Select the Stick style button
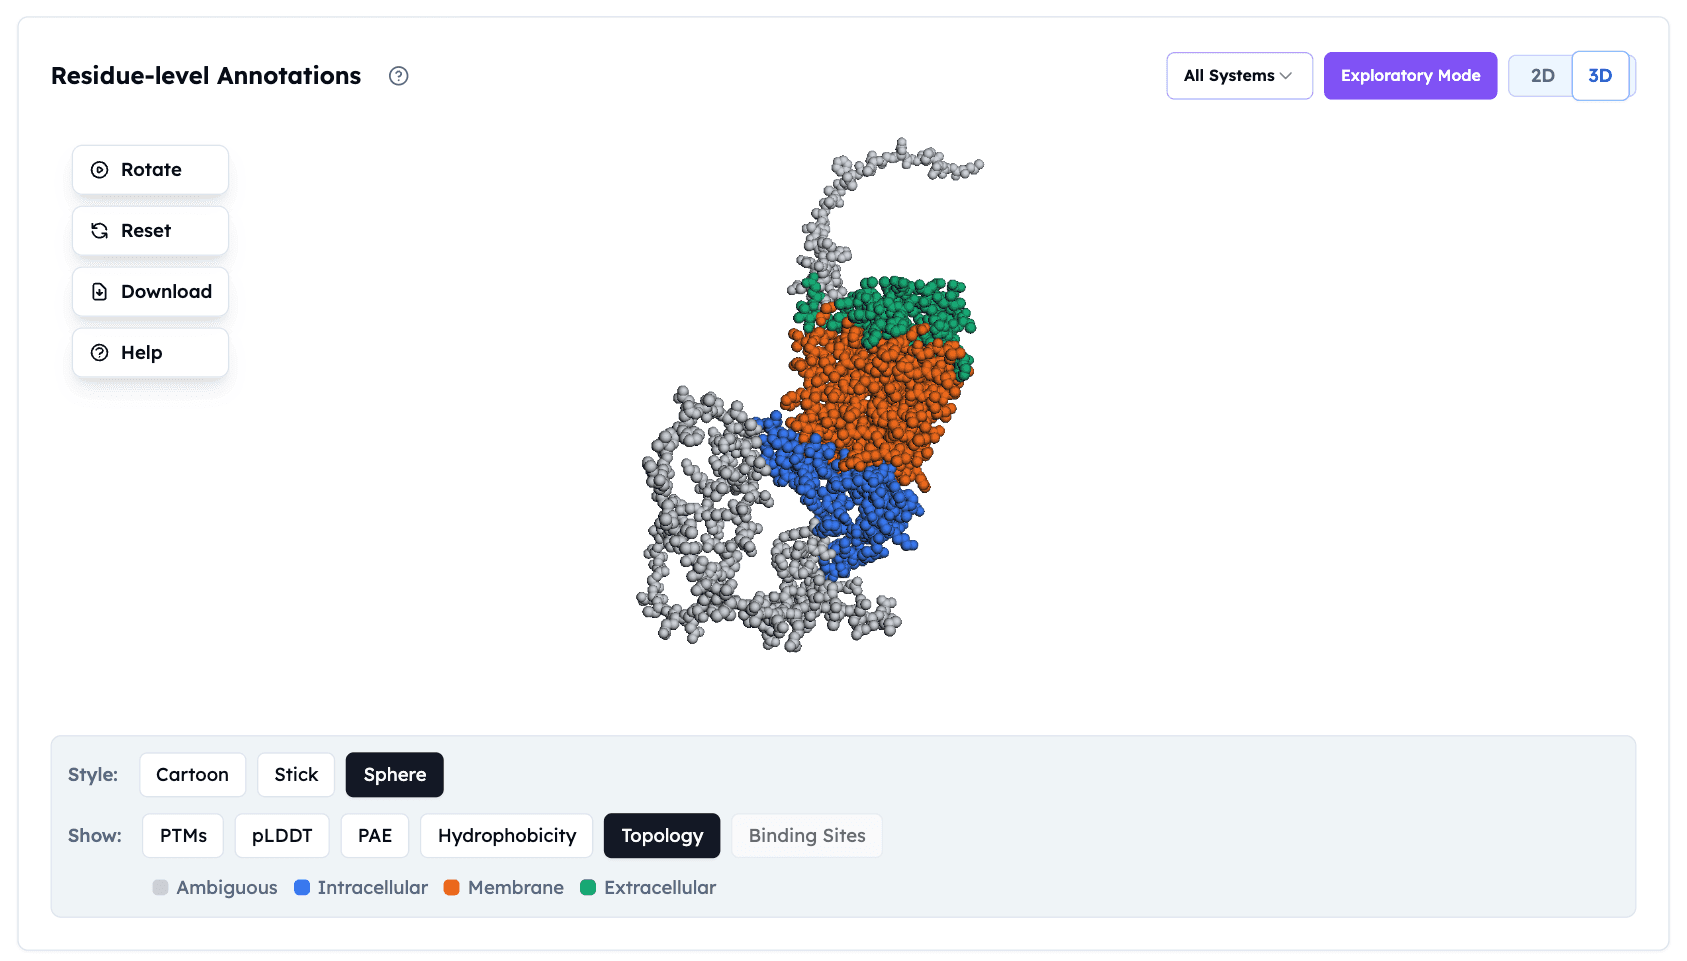The image size is (1687, 961). point(295,774)
